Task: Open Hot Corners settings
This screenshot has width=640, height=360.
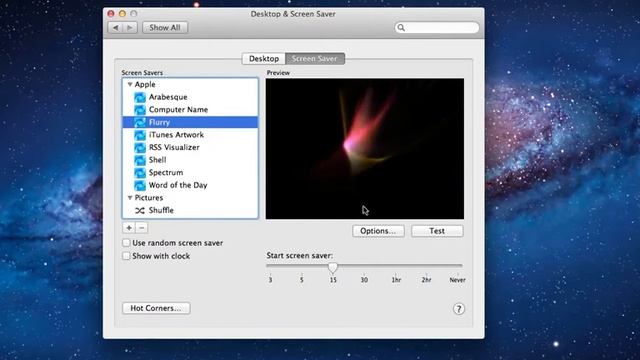Action: [156, 308]
